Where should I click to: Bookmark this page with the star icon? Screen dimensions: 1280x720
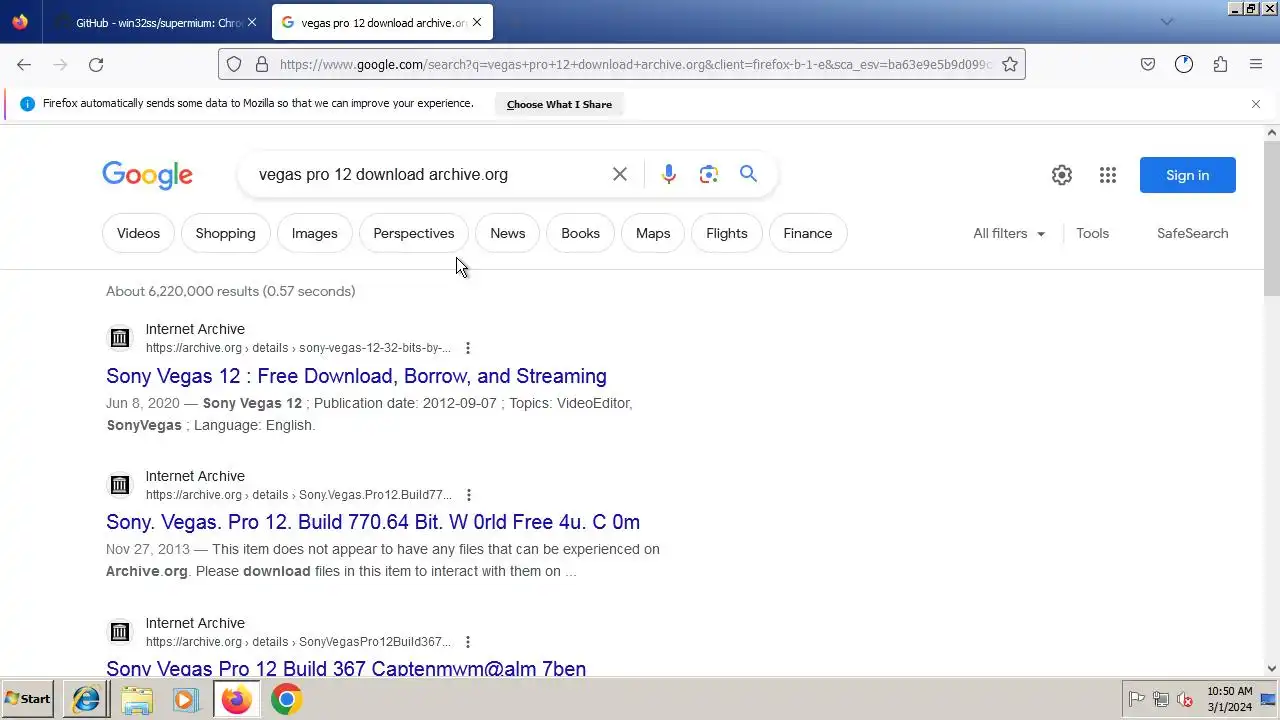click(1010, 64)
